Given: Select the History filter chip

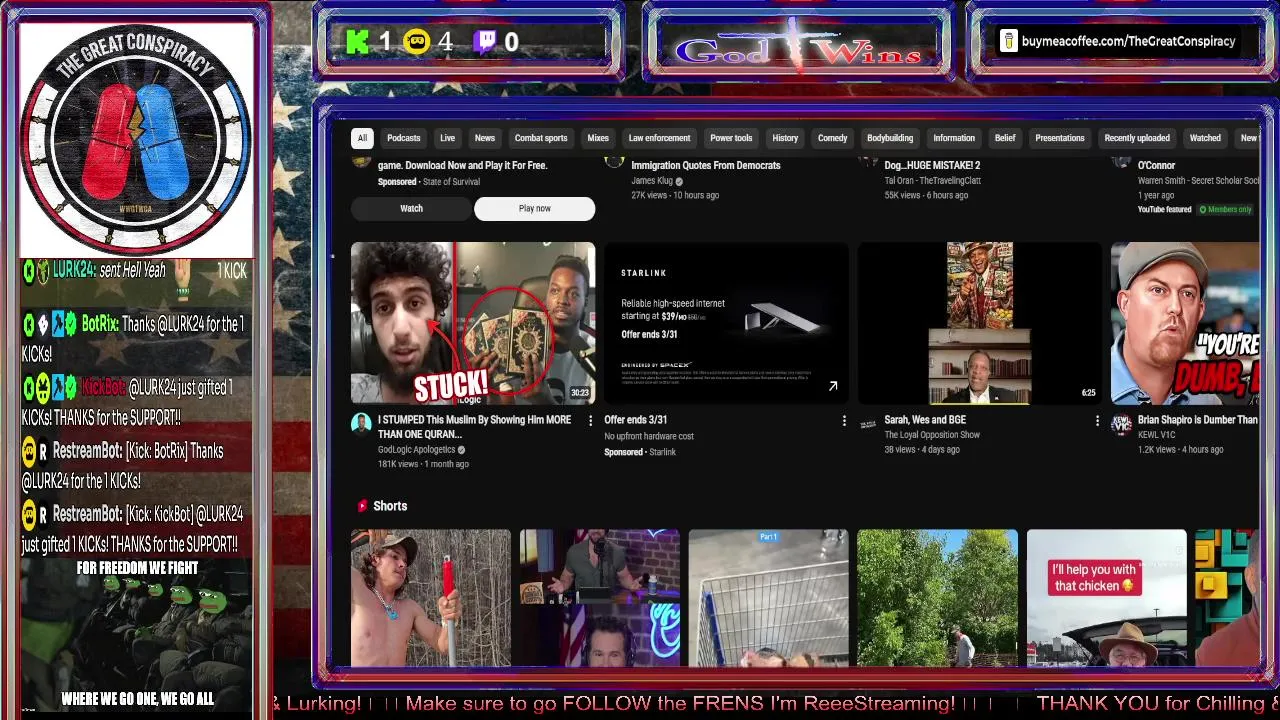Looking at the screenshot, I should [x=785, y=138].
